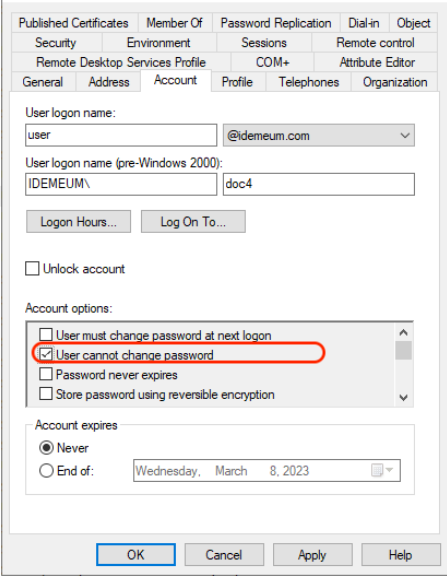Select the Never radio button

(x=46, y=447)
